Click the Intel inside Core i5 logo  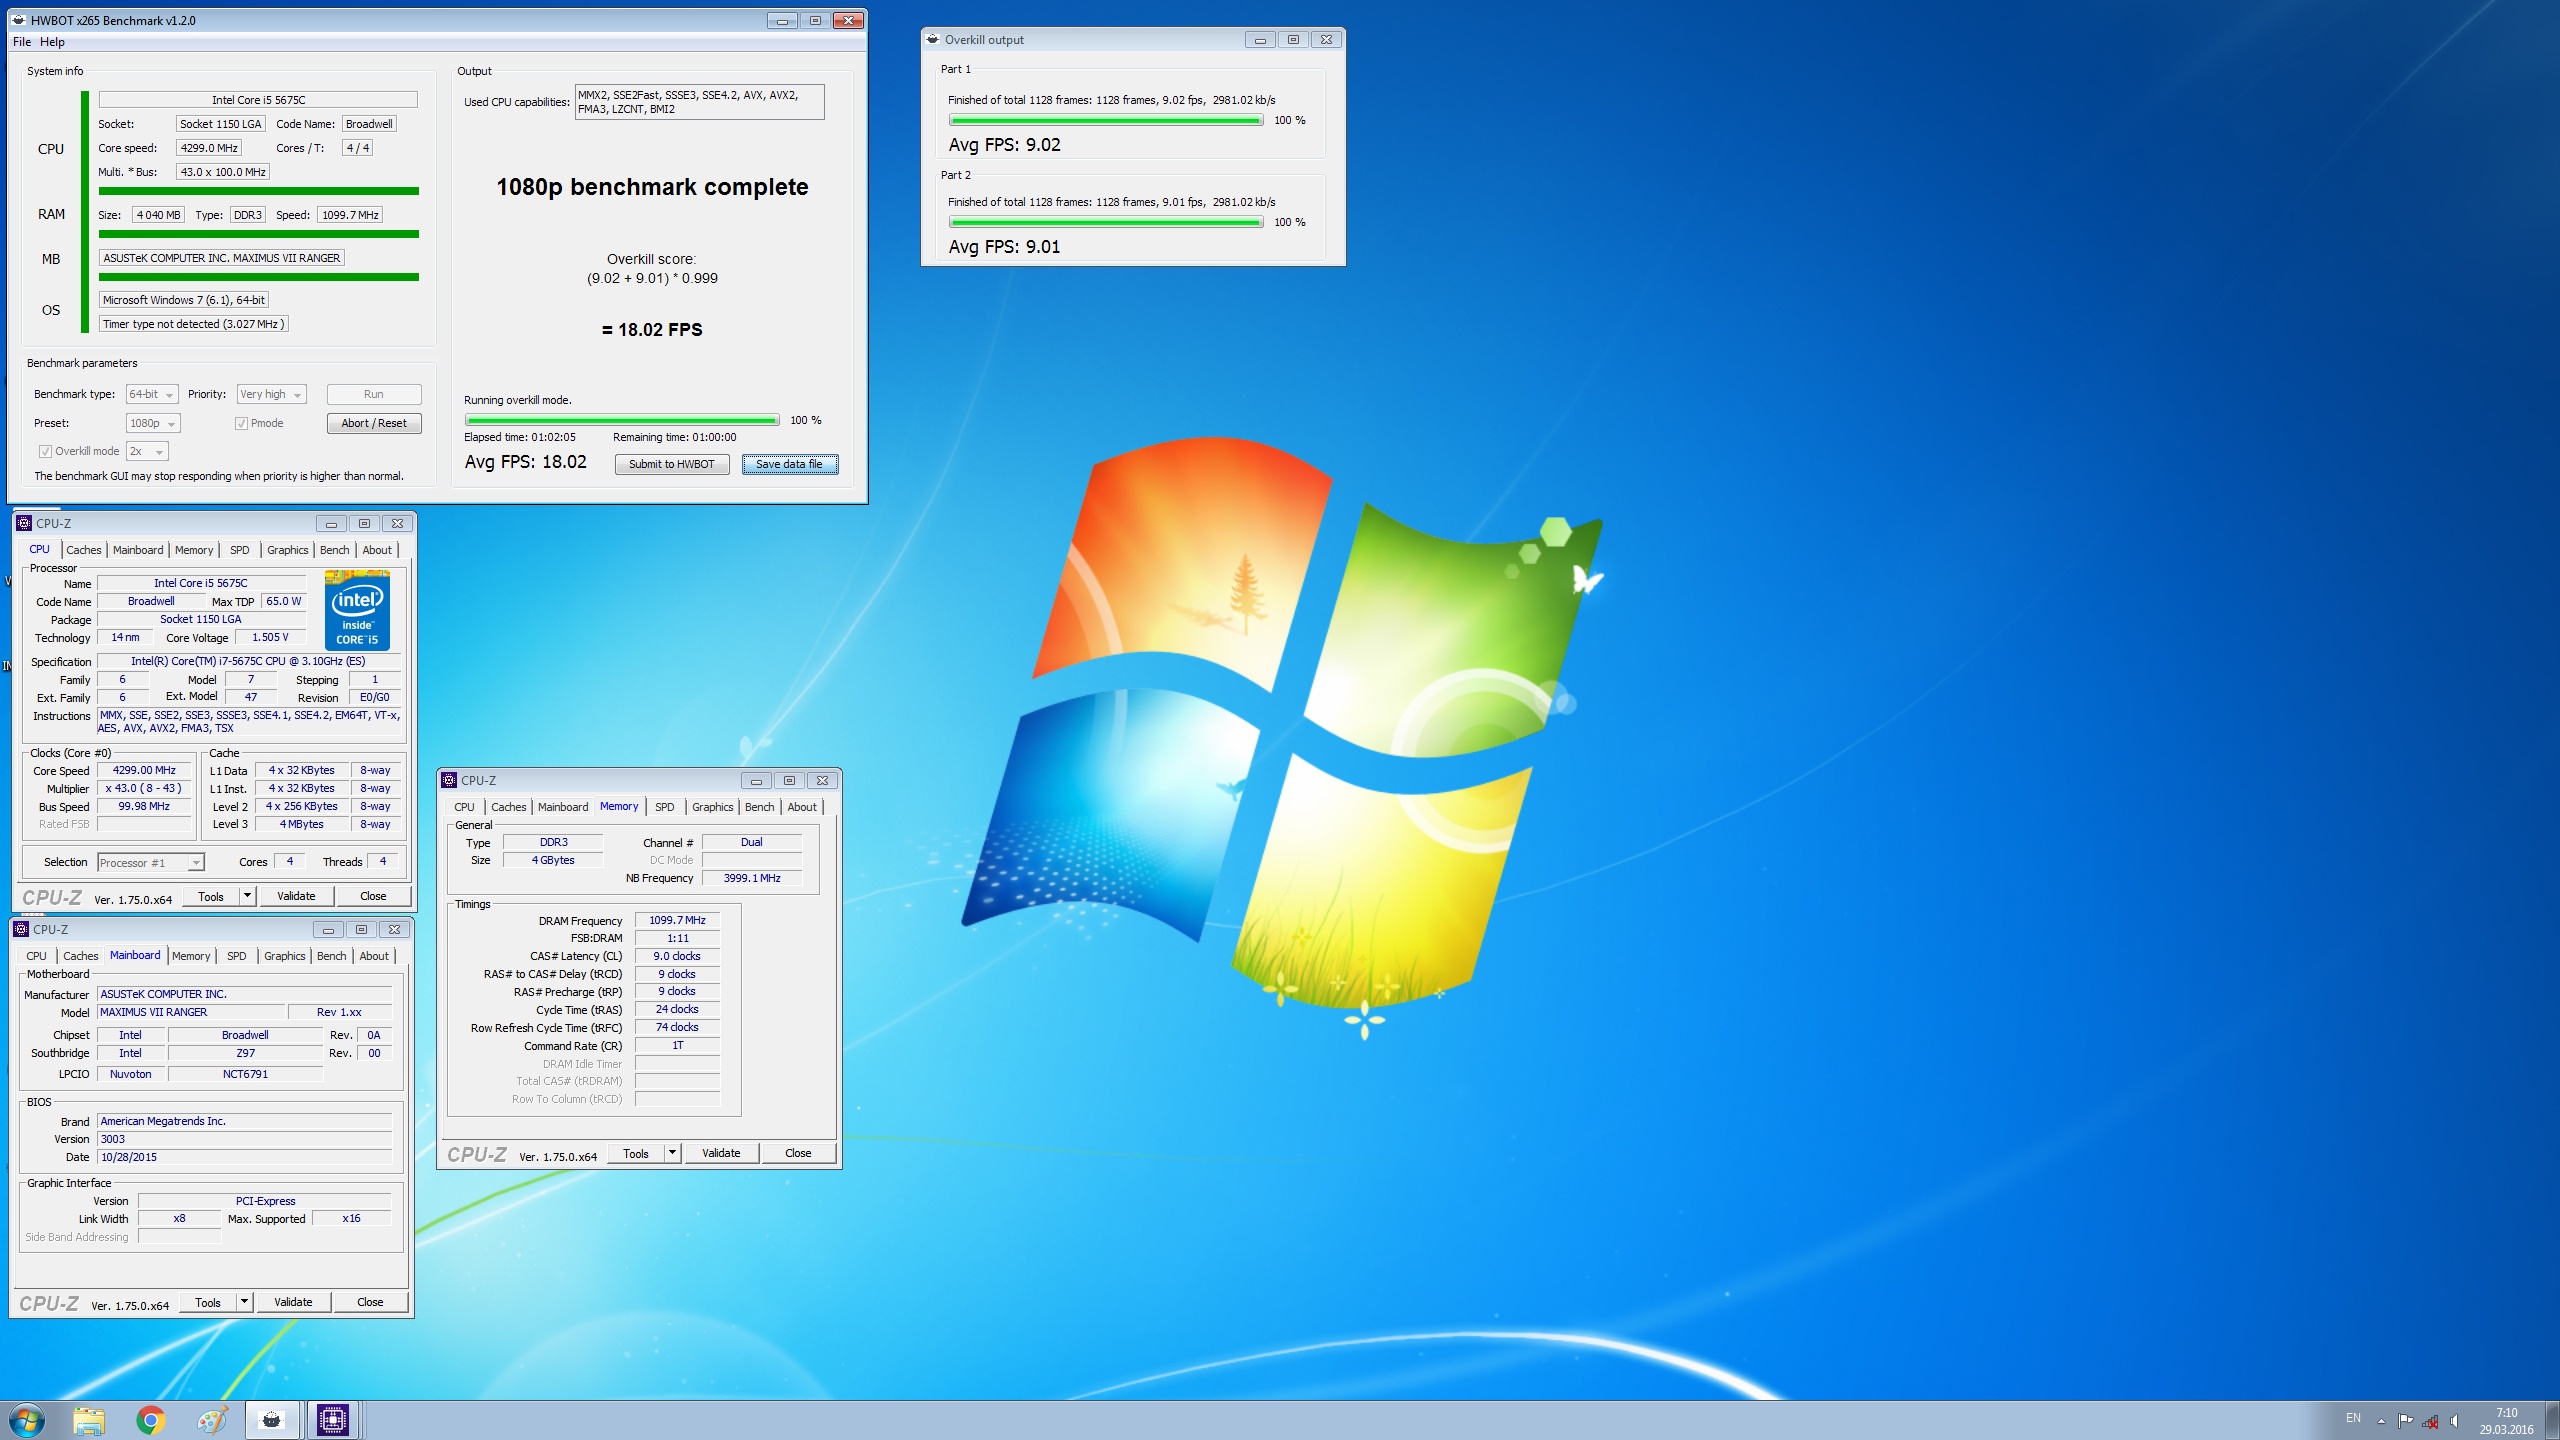(x=357, y=610)
